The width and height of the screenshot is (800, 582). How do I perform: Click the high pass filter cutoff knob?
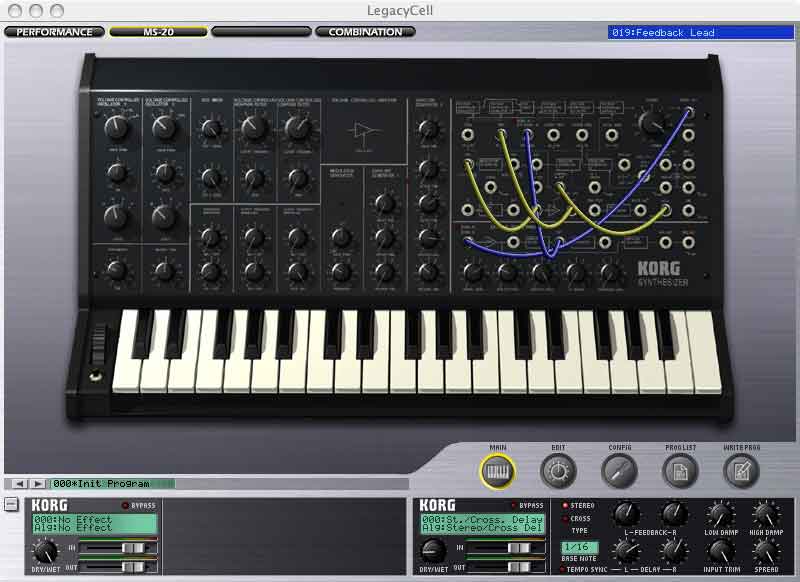point(255,128)
